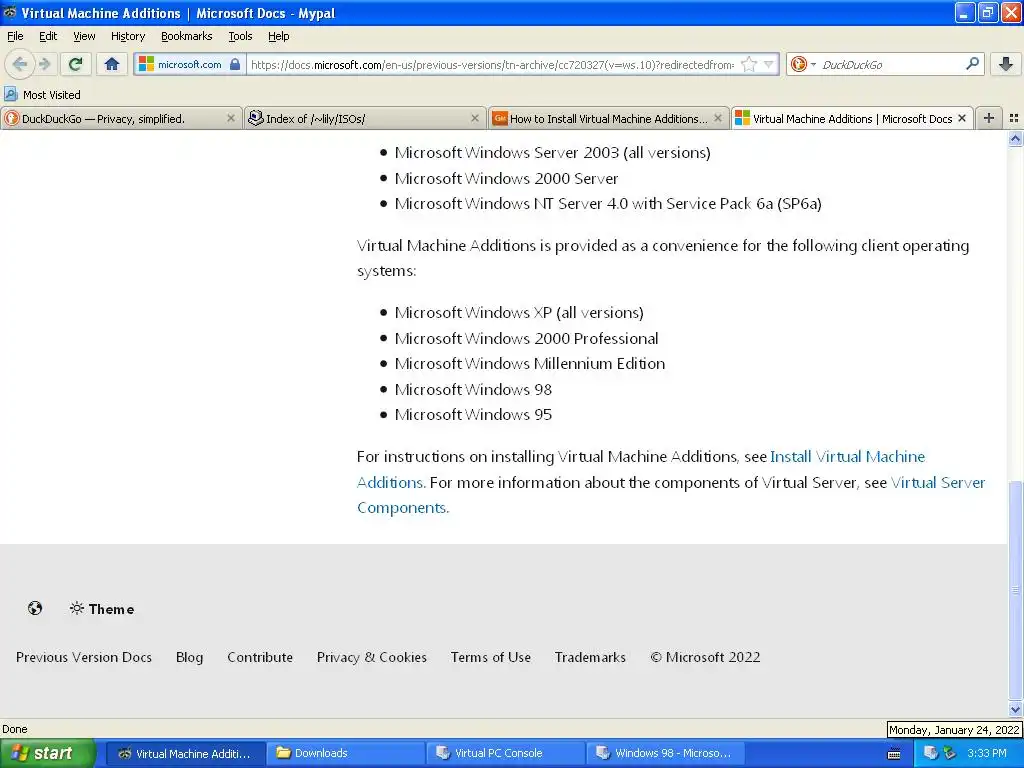Click Microsoft Windows 98 list item

(473, 389)
